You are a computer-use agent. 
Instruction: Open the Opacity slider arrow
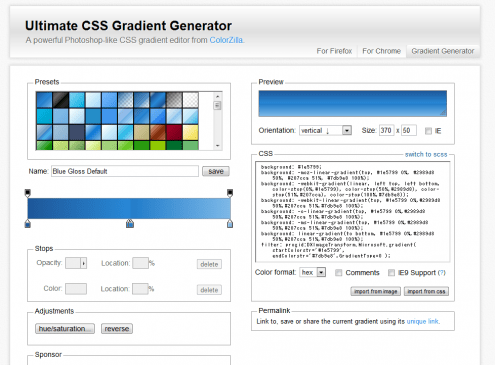pos(83,263)
